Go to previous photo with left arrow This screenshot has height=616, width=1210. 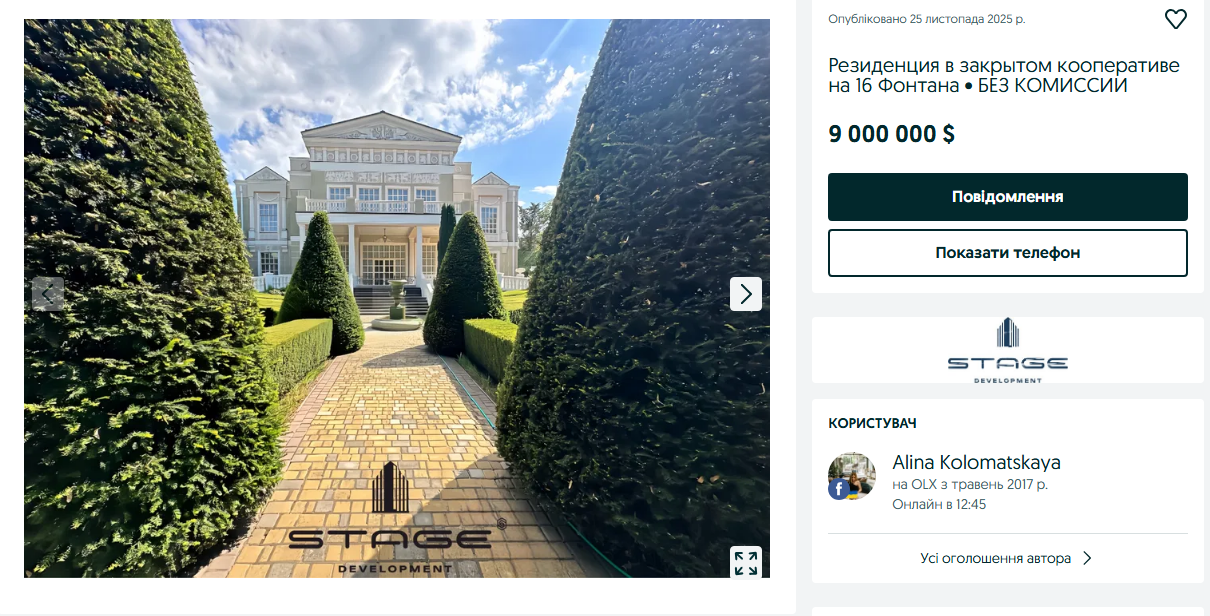click(x=48, y=294)
